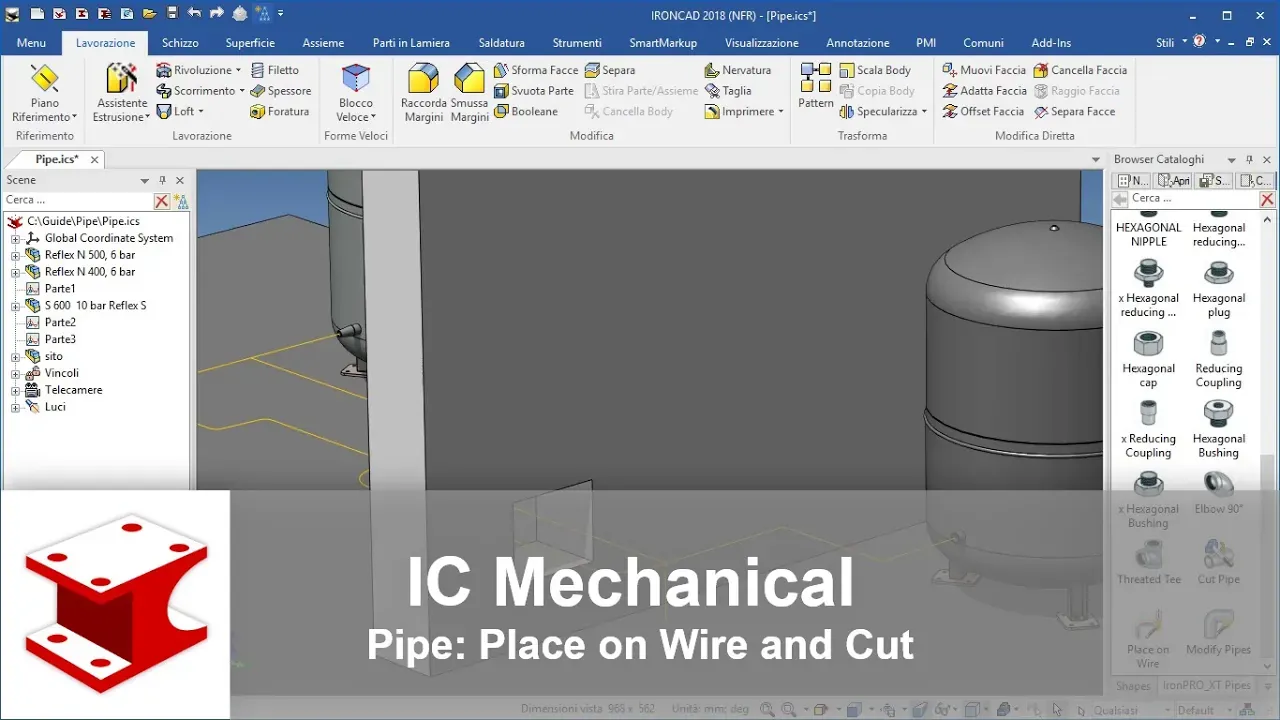Image resolution: width=1280 pixels, height=720 pixels.
Task: Open the Loft dropdown arrow
Action: [201, 112]
